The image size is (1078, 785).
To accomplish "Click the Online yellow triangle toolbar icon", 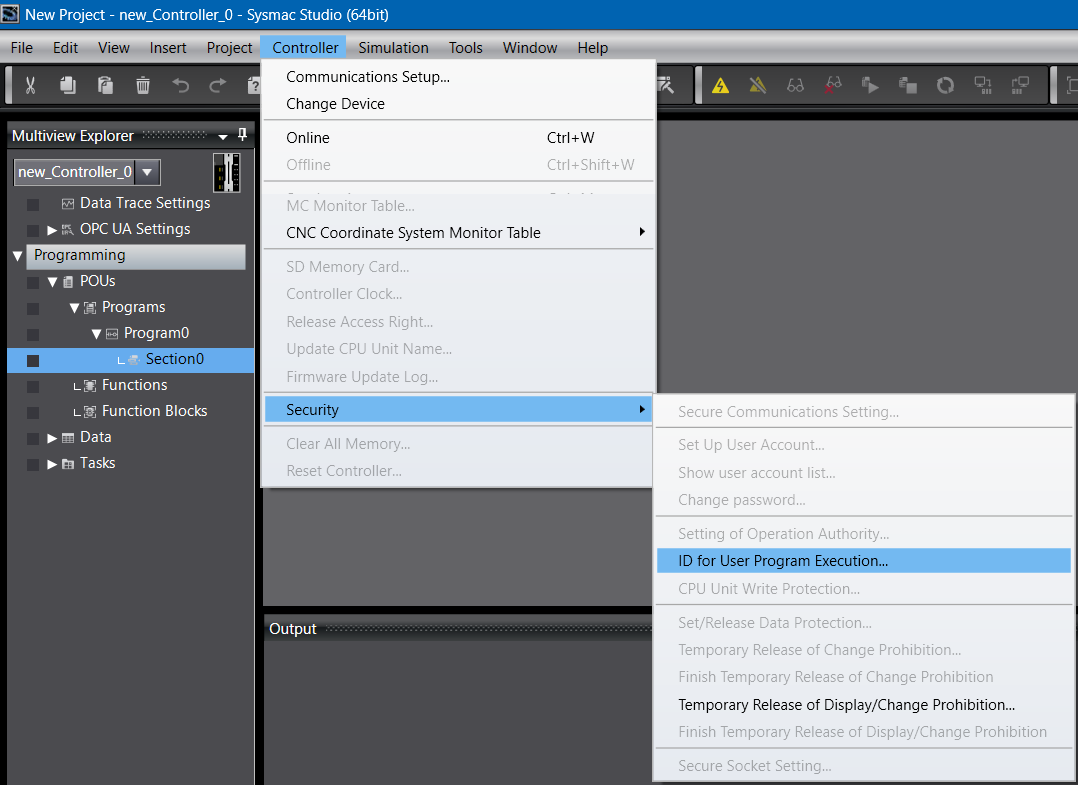I will click(720, 85).
